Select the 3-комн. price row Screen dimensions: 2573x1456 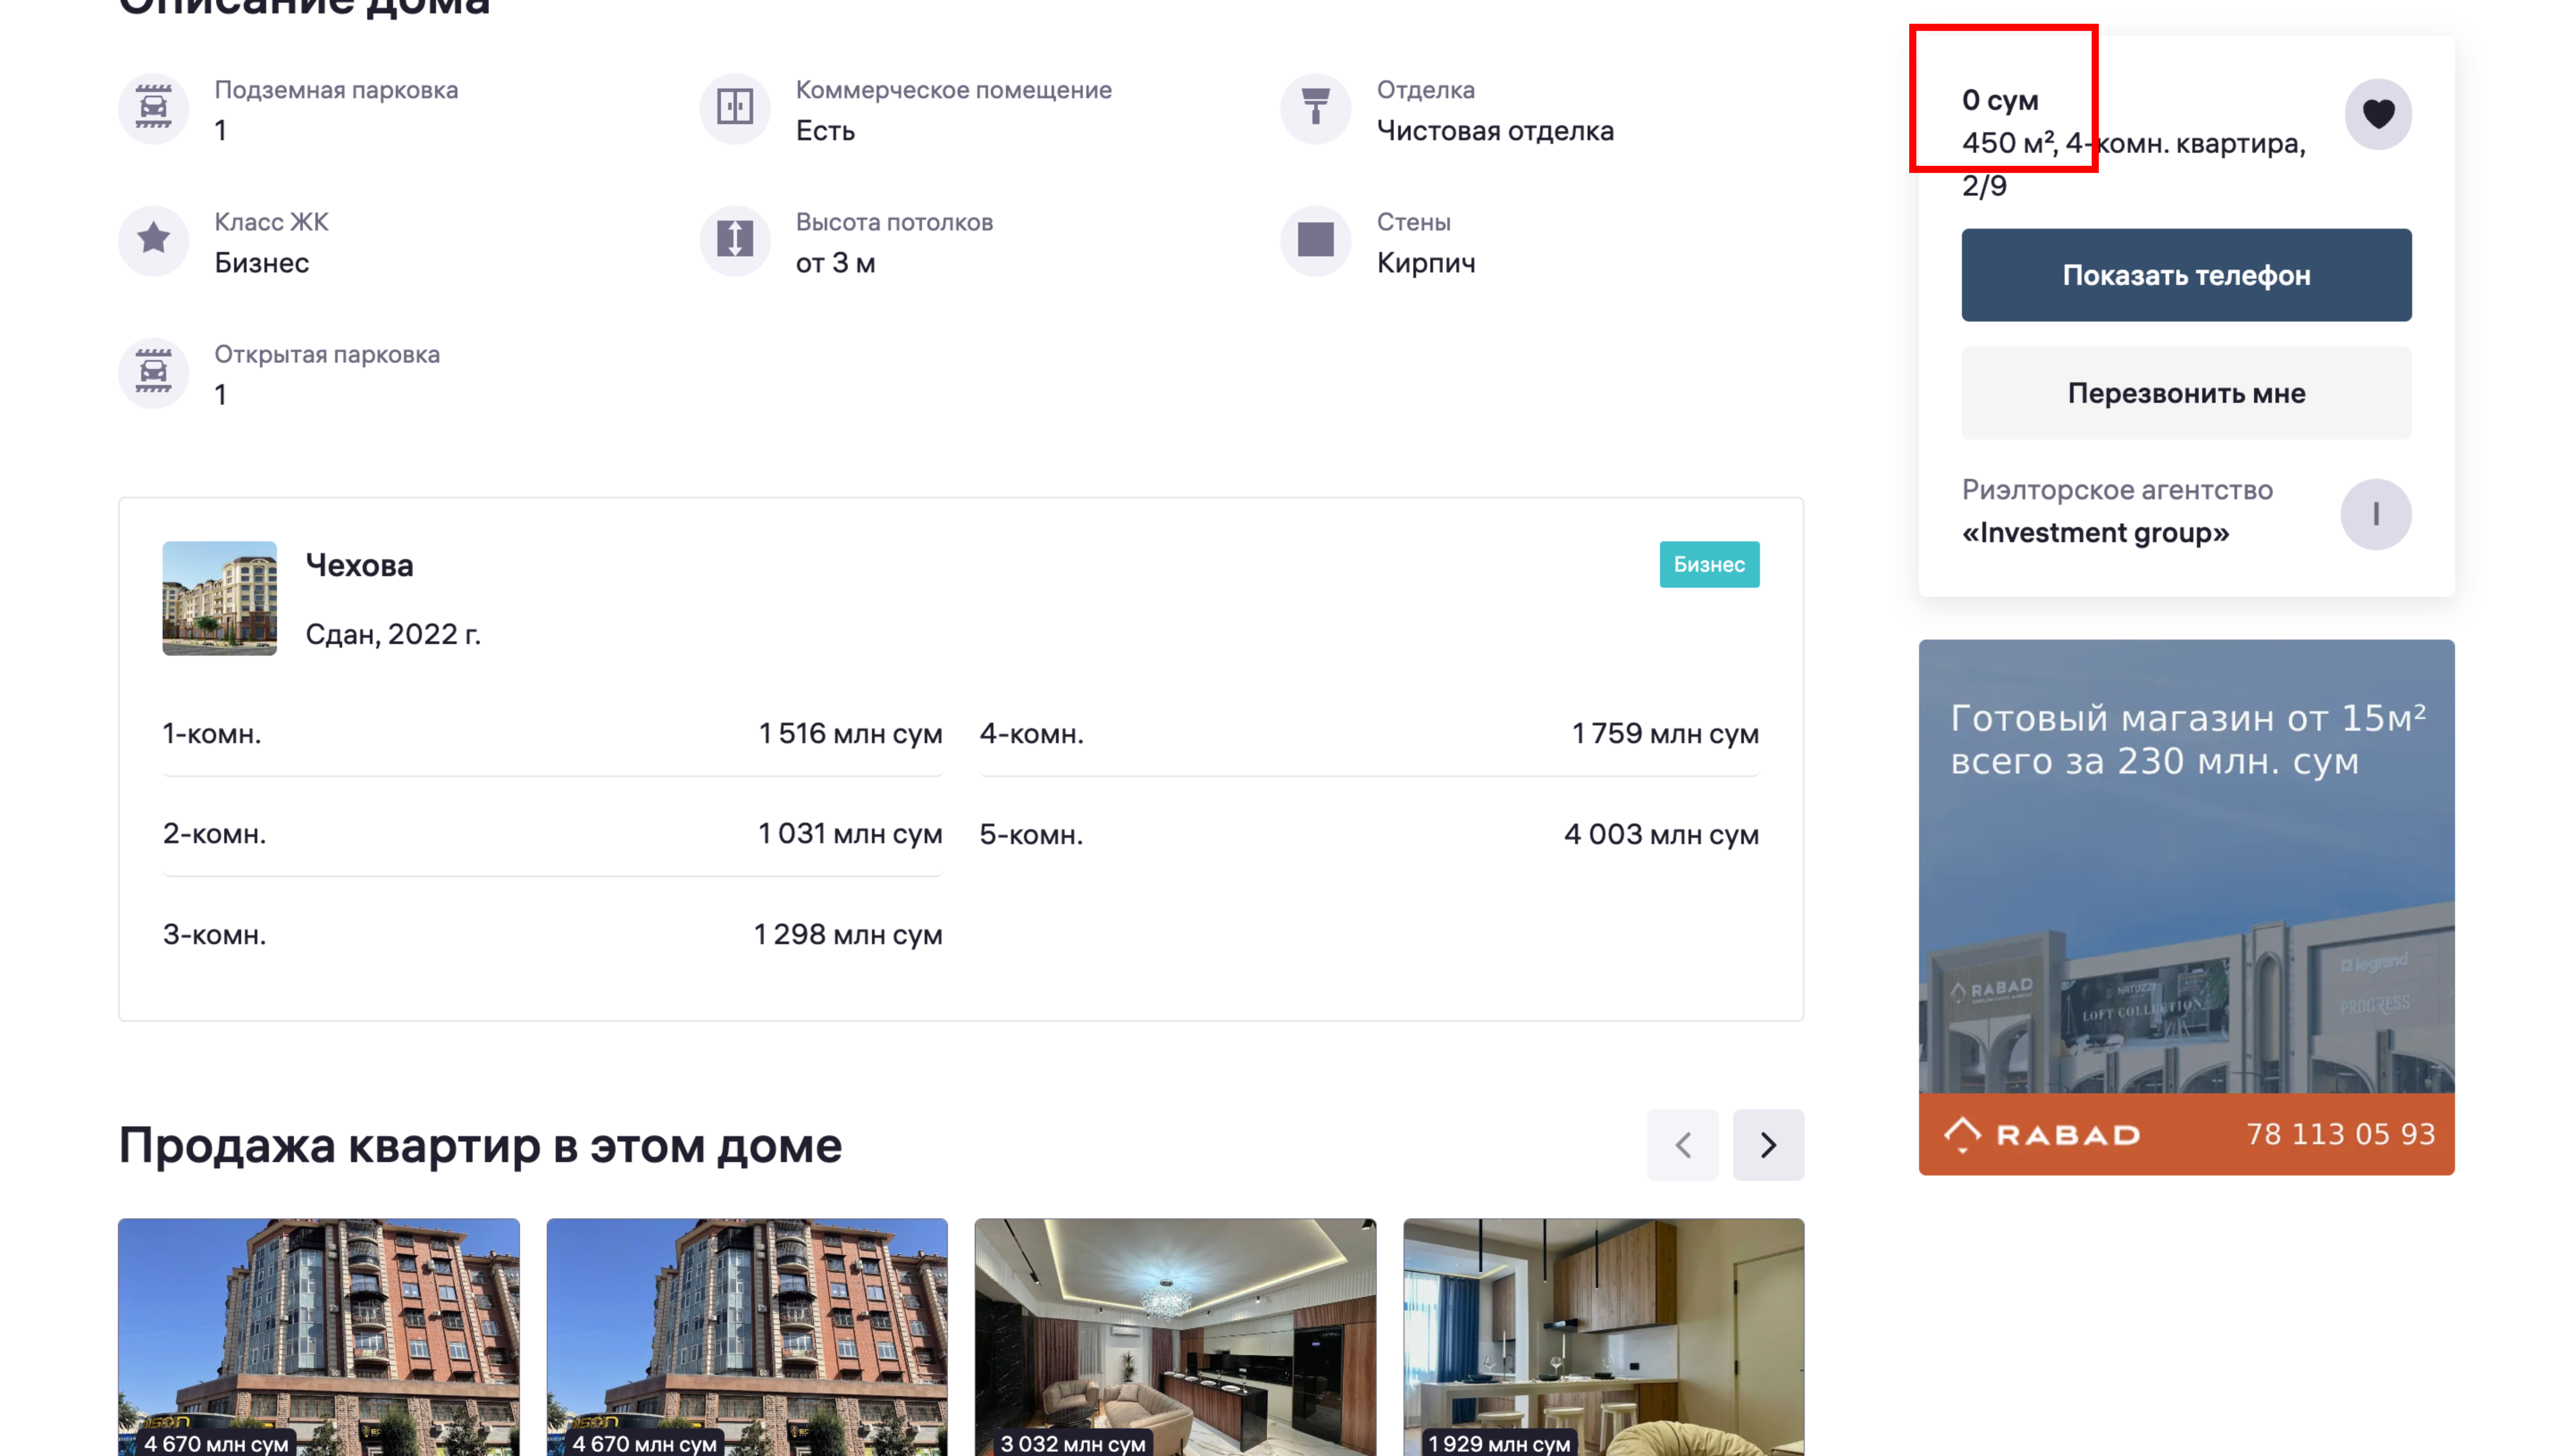(552, 935)
